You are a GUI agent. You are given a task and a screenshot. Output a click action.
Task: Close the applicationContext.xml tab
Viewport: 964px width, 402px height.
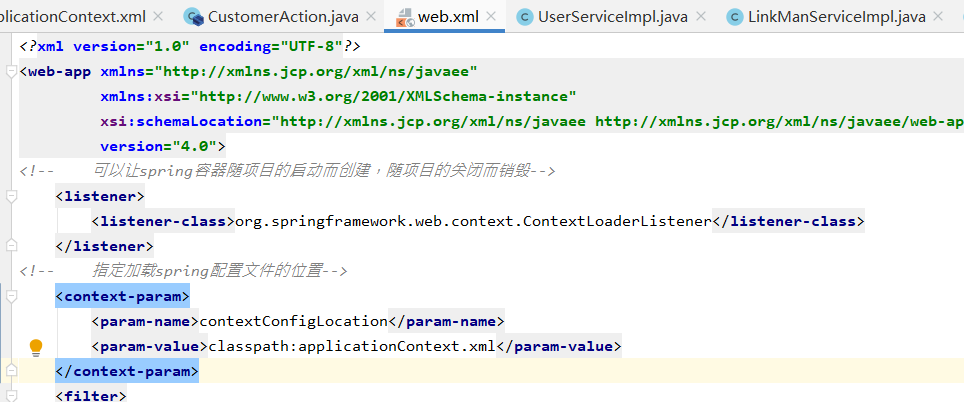[158, 17]
